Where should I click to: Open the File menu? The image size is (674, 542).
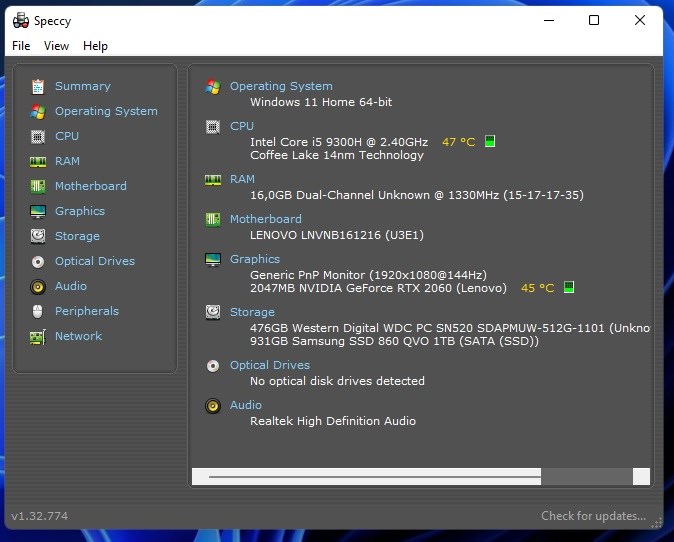pos(21,46)
